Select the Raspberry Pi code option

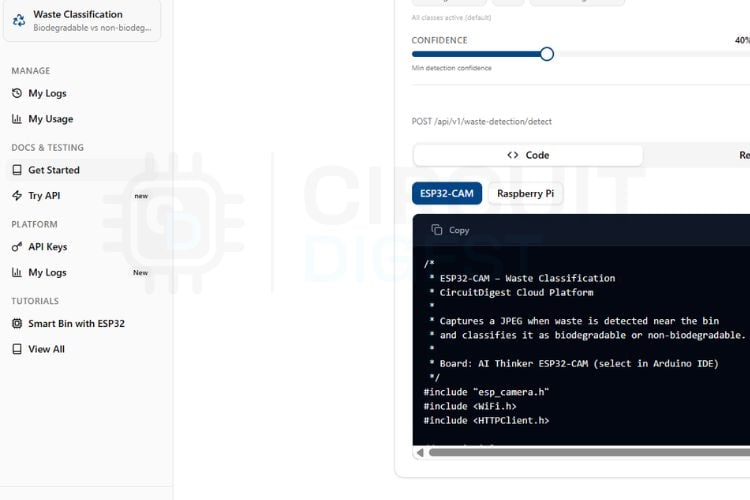click(525, 193)
